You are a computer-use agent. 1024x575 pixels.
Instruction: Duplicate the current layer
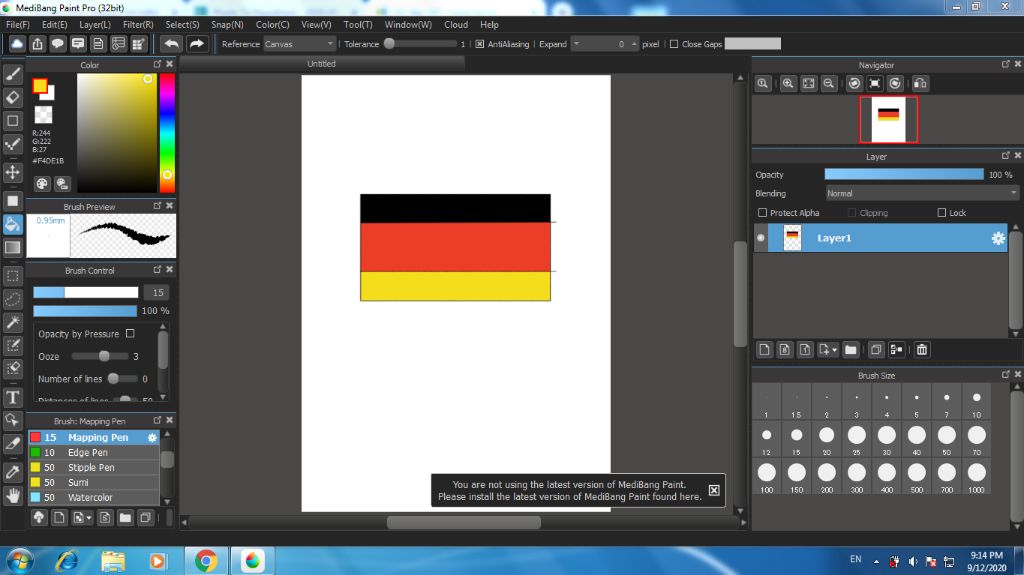click(876, 350)
